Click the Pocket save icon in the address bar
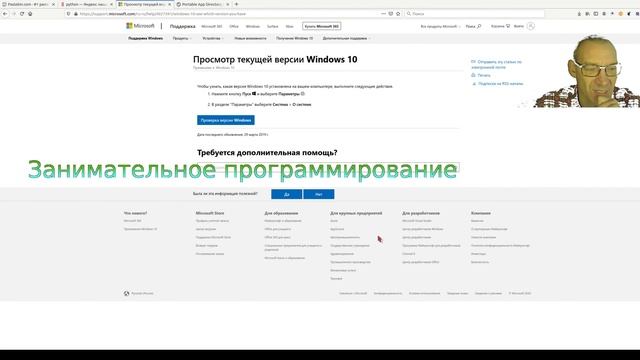Viewport: 640px width, 360px height. (x=391, y=13)
